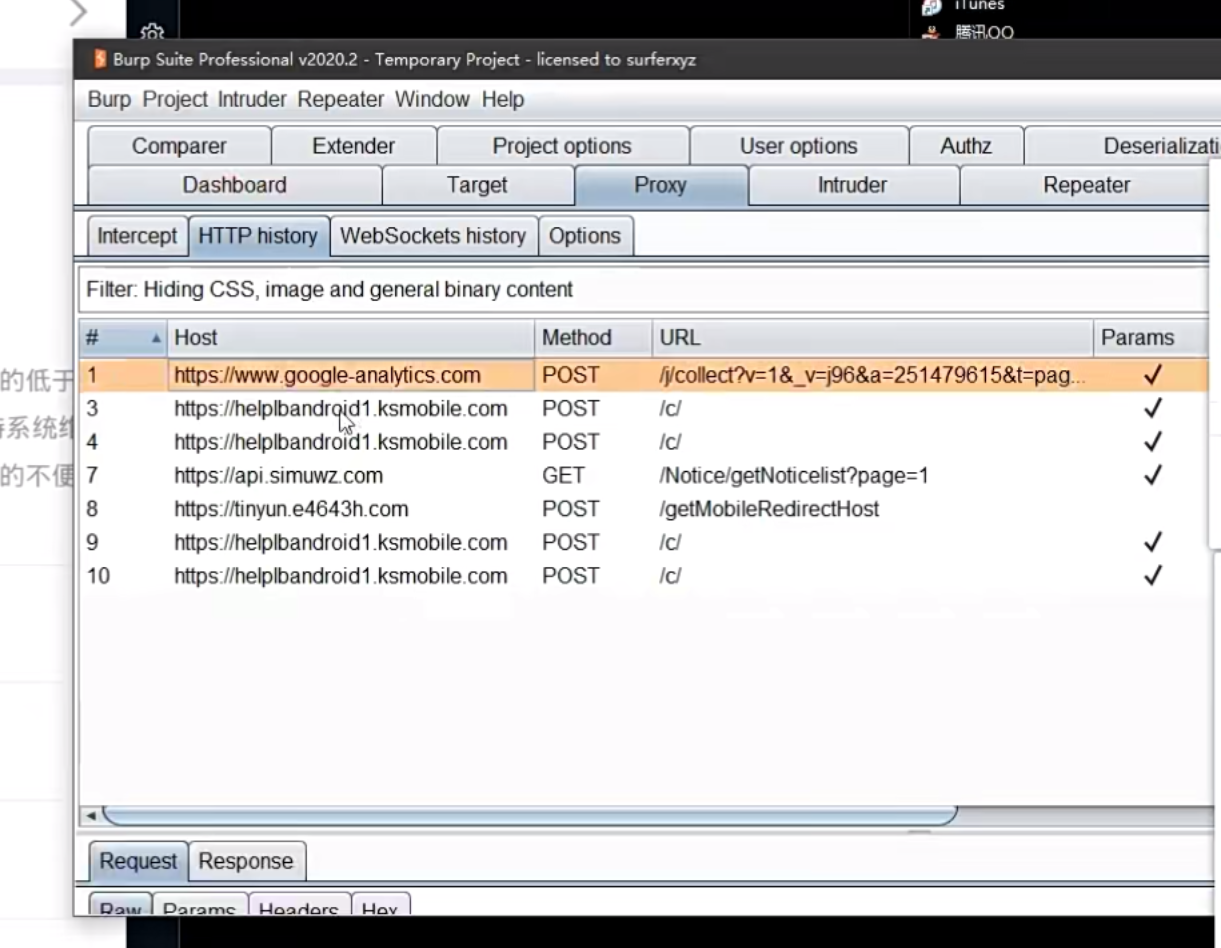Click the GET method cell

563,476
